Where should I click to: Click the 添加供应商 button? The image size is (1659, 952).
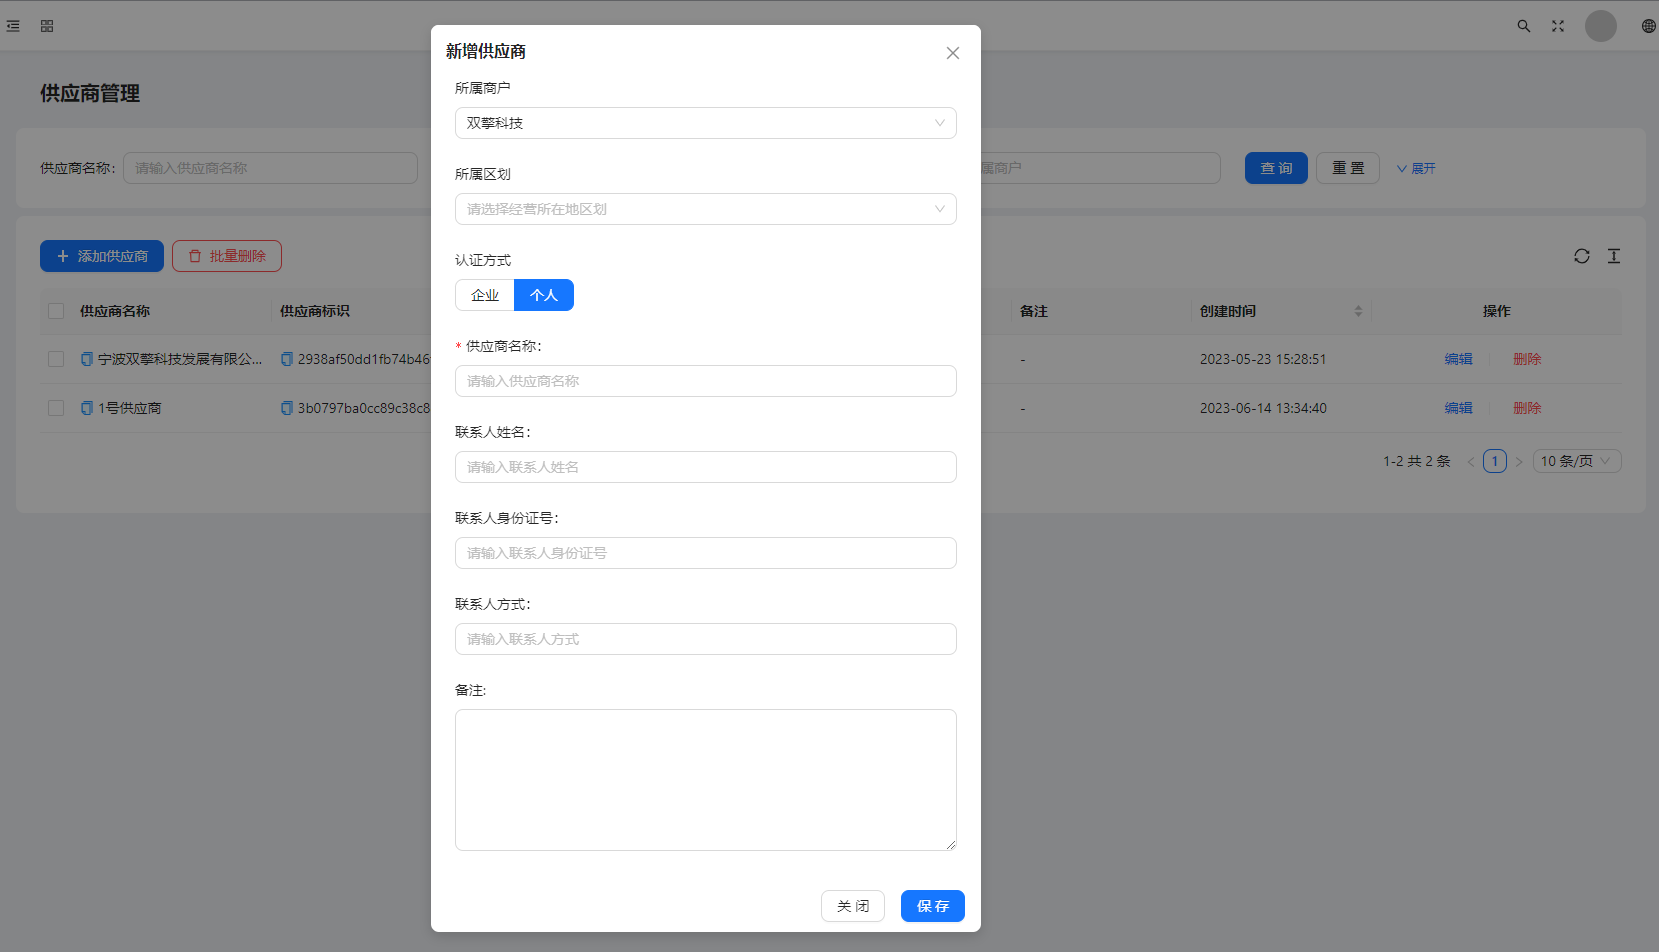(x=102, y=256)
